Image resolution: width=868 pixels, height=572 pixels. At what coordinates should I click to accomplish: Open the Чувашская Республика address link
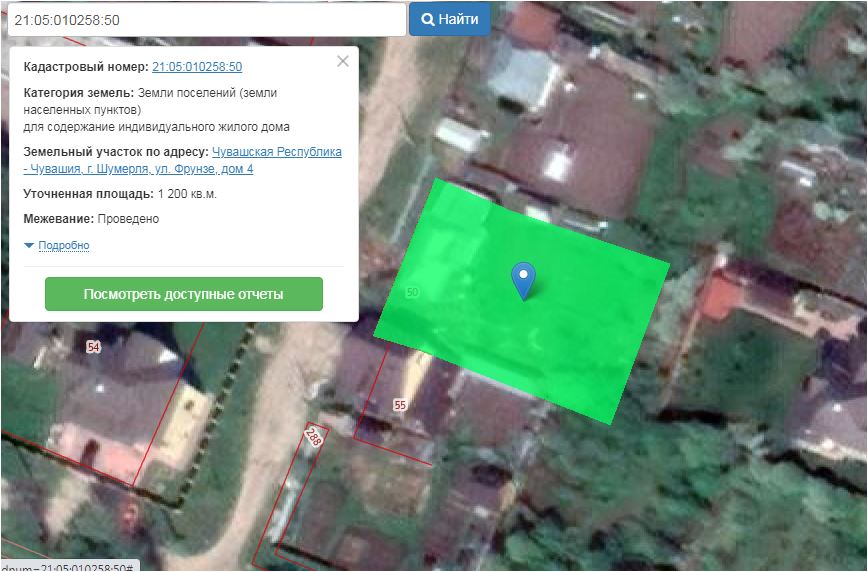277,152
